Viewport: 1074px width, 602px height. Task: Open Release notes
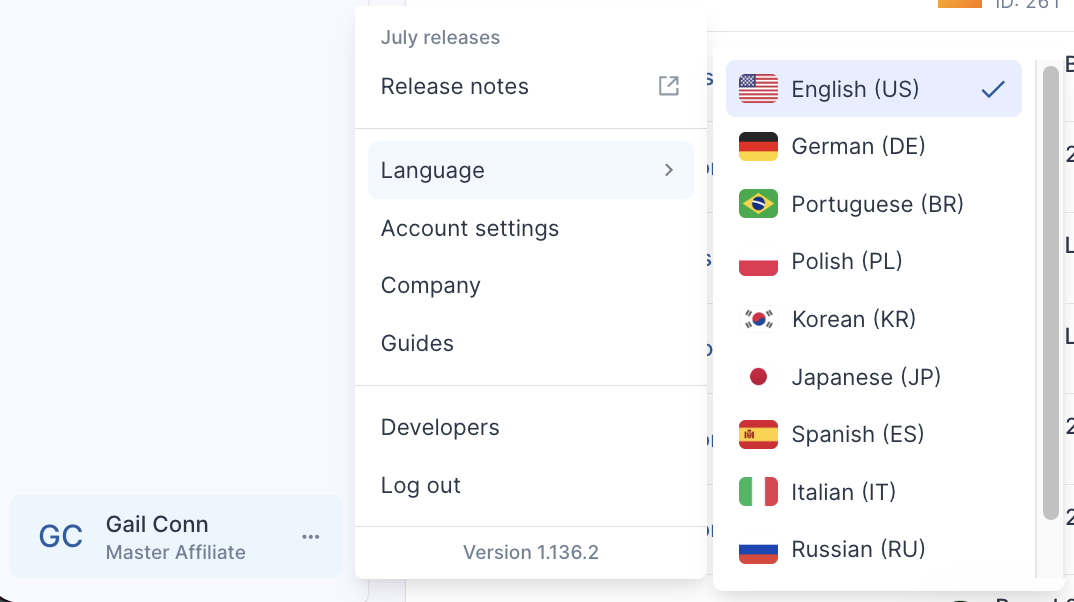pyautogui.click(x=531, y=86)
